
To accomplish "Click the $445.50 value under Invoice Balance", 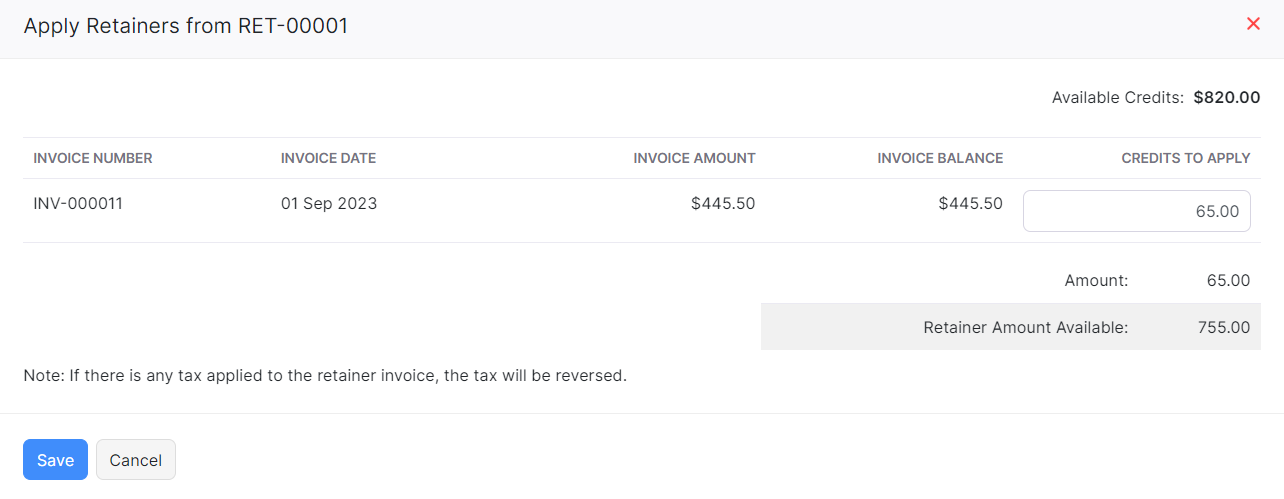I will tap(970, 204).
